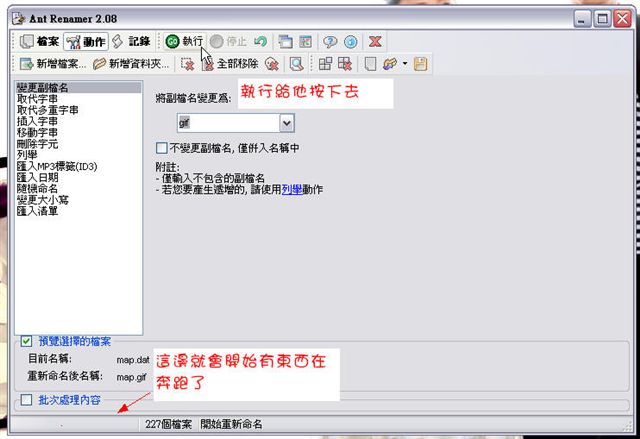The width and height of the screenshot is (640, 439).
Task: Toggle 預覽選擇的檔案 checkbox
Action: tap(27, 341)
